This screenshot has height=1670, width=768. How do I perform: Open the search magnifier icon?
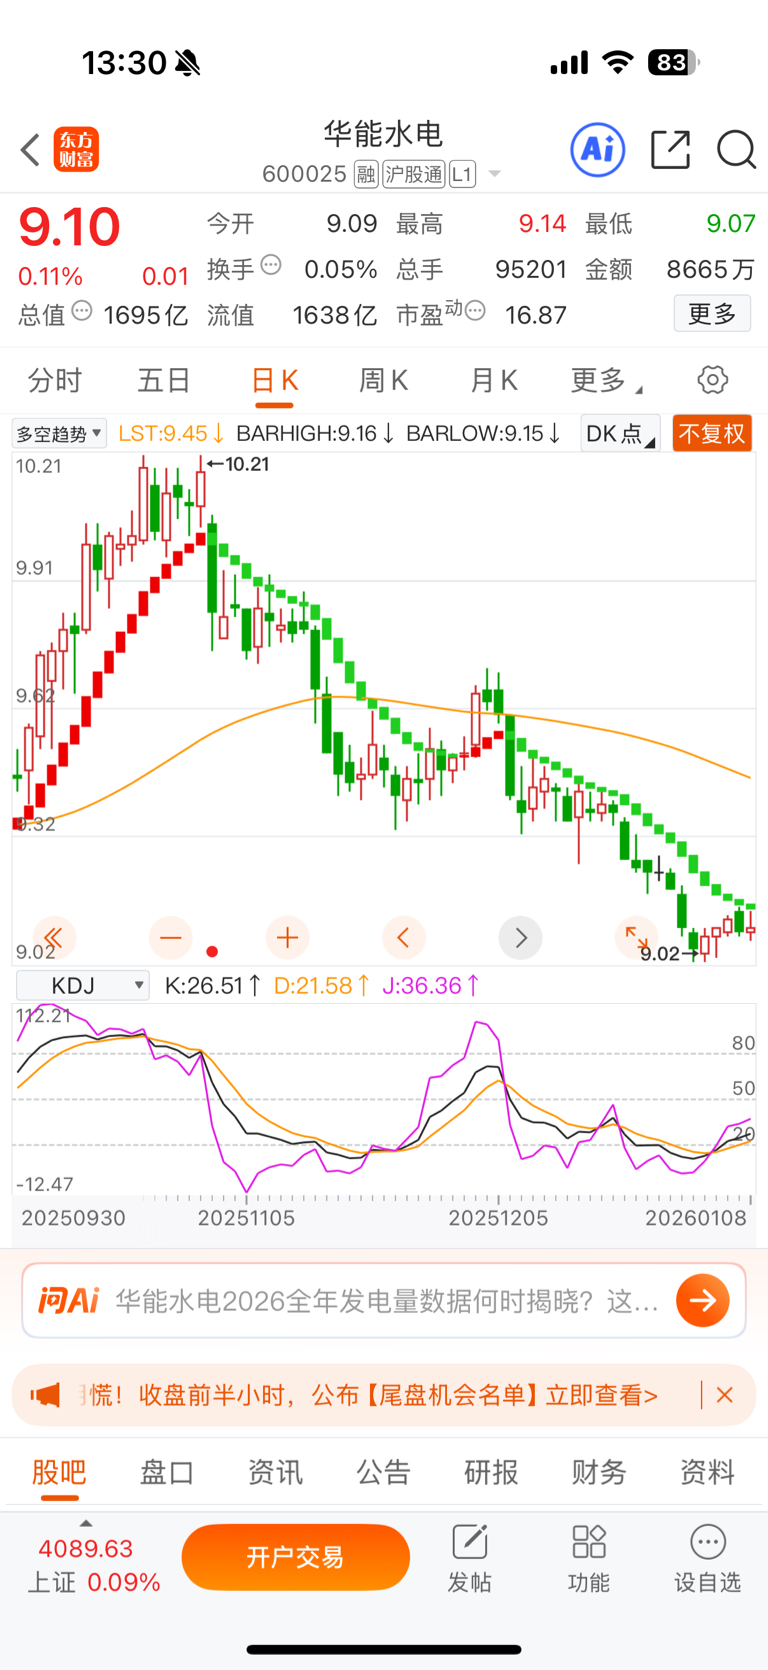[737, 150]
